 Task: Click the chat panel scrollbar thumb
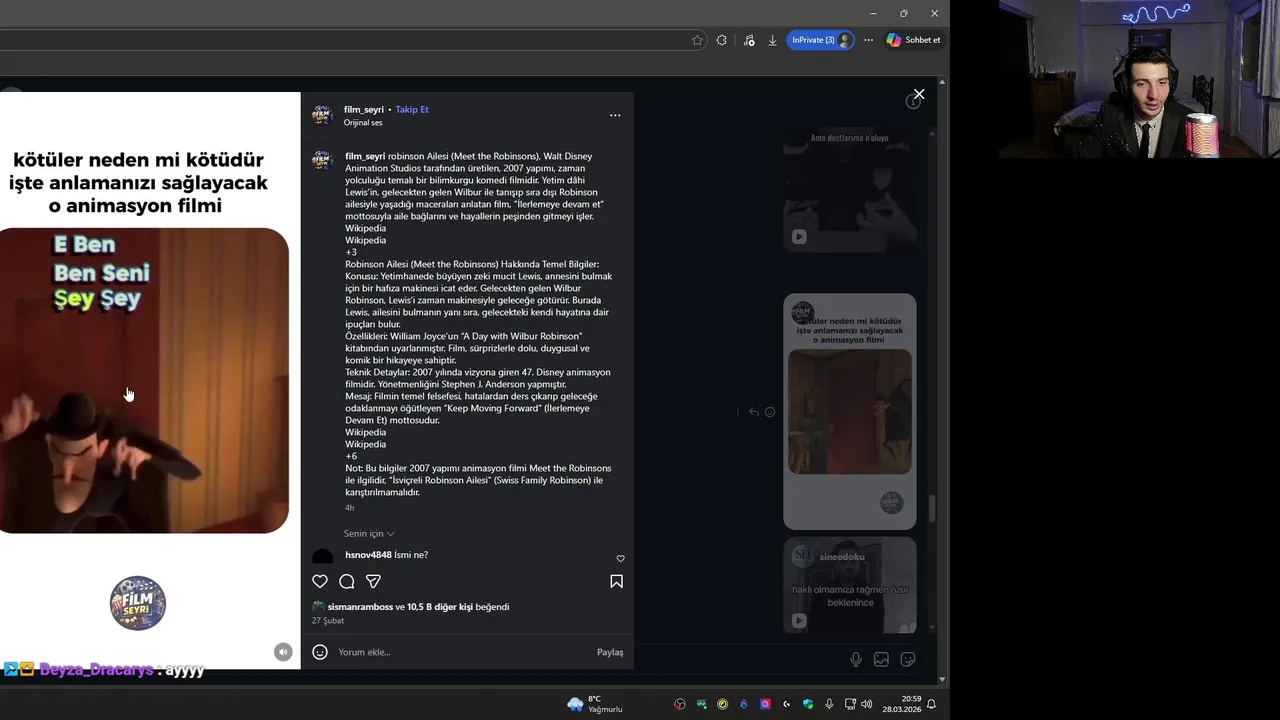pos(933,508)
